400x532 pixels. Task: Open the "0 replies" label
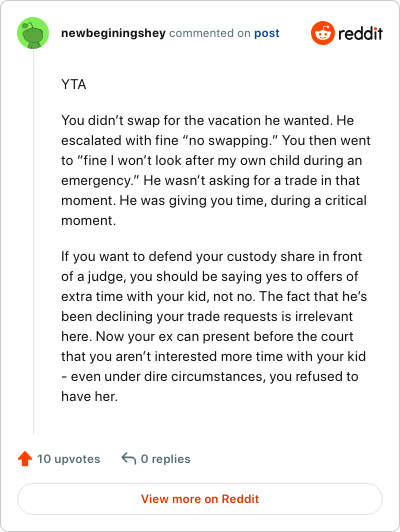[x=166, y=459]
